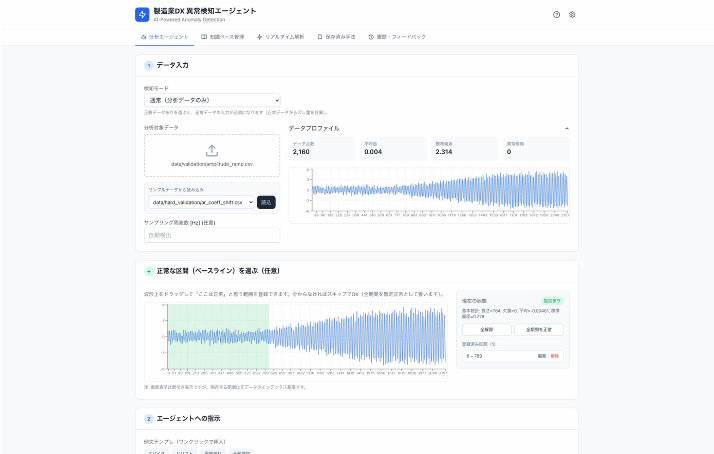Click the dark 読込 load button
Screen dimensions: 714x454
point(266,202)
